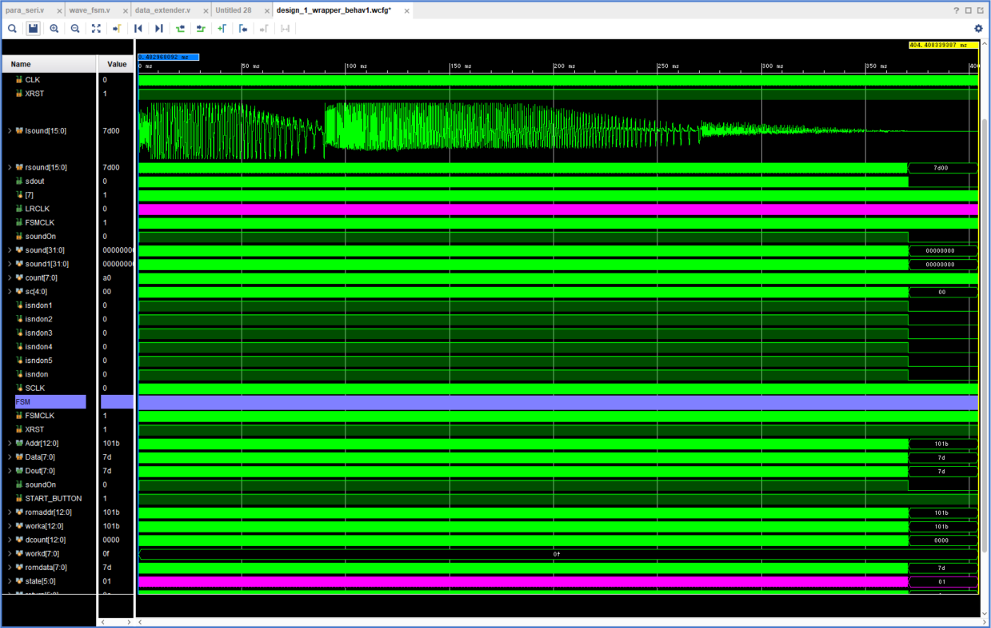Select the START_BUTTON signal

click(53, 498)
